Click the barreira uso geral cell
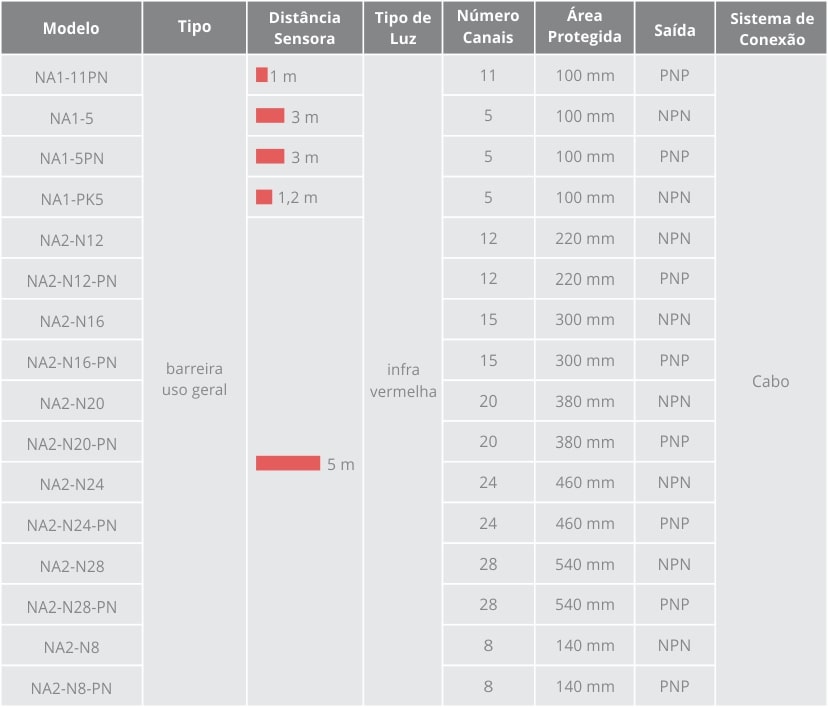 point(194,380)
